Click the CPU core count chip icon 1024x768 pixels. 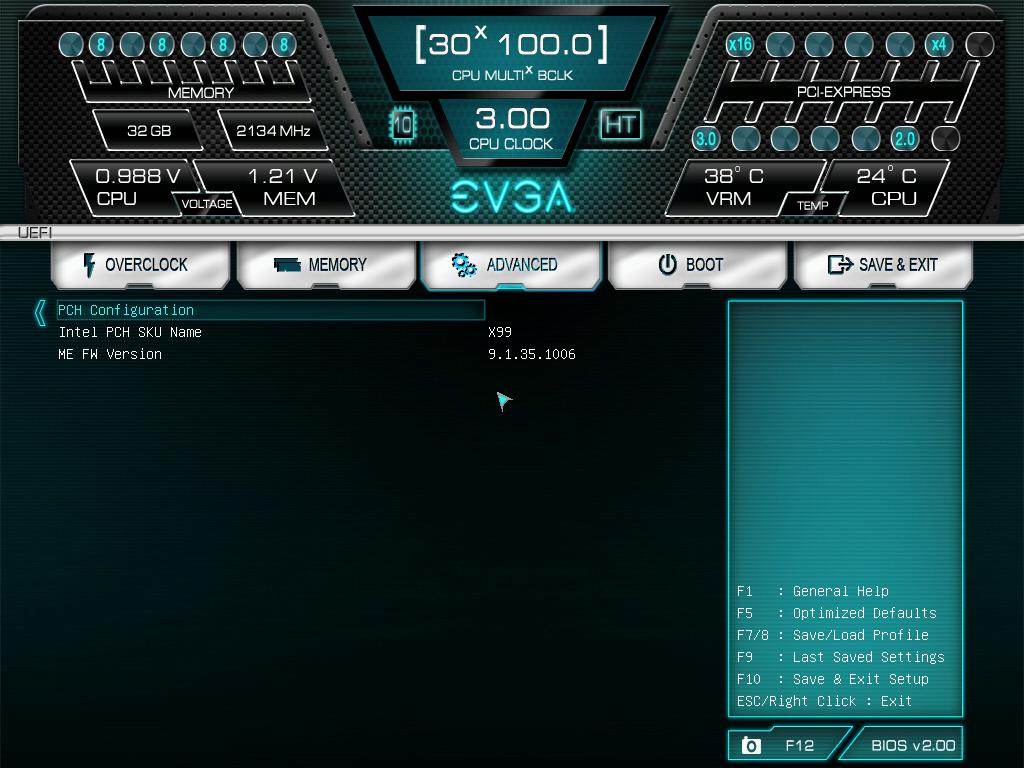point(402,125)
